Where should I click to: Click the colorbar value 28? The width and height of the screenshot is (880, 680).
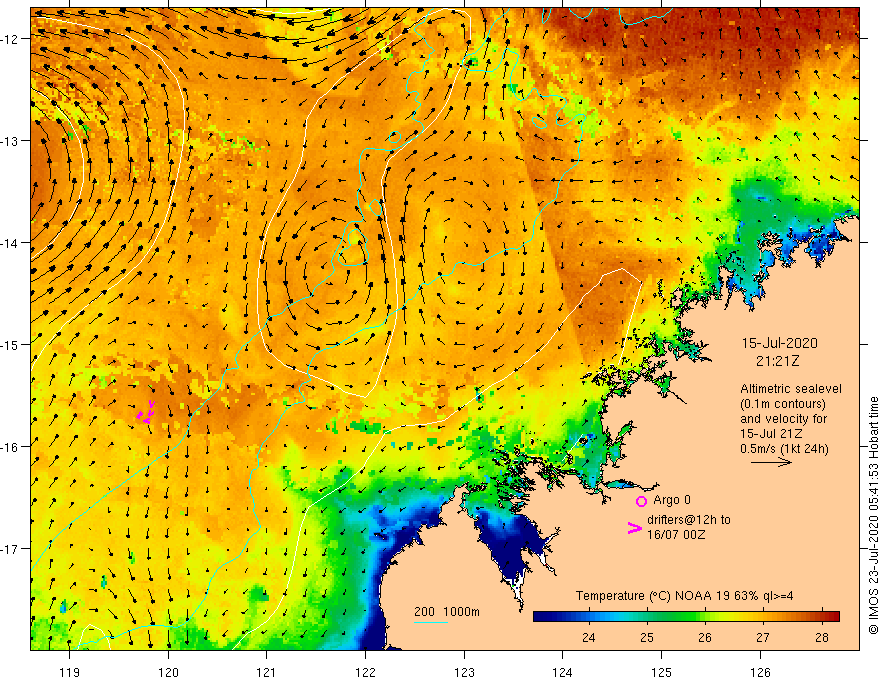tap(822, 638)
